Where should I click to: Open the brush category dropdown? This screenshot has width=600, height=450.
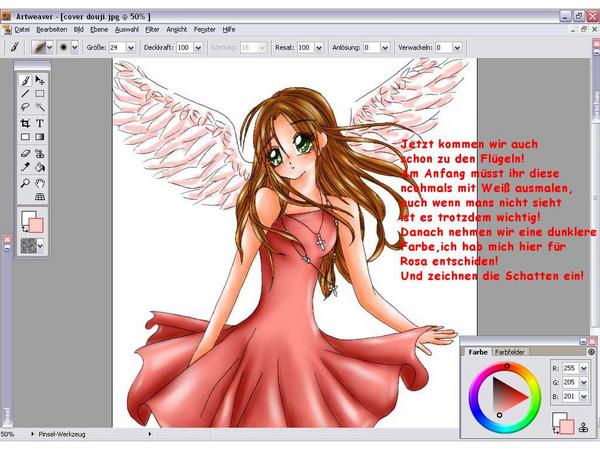point(50,47)
